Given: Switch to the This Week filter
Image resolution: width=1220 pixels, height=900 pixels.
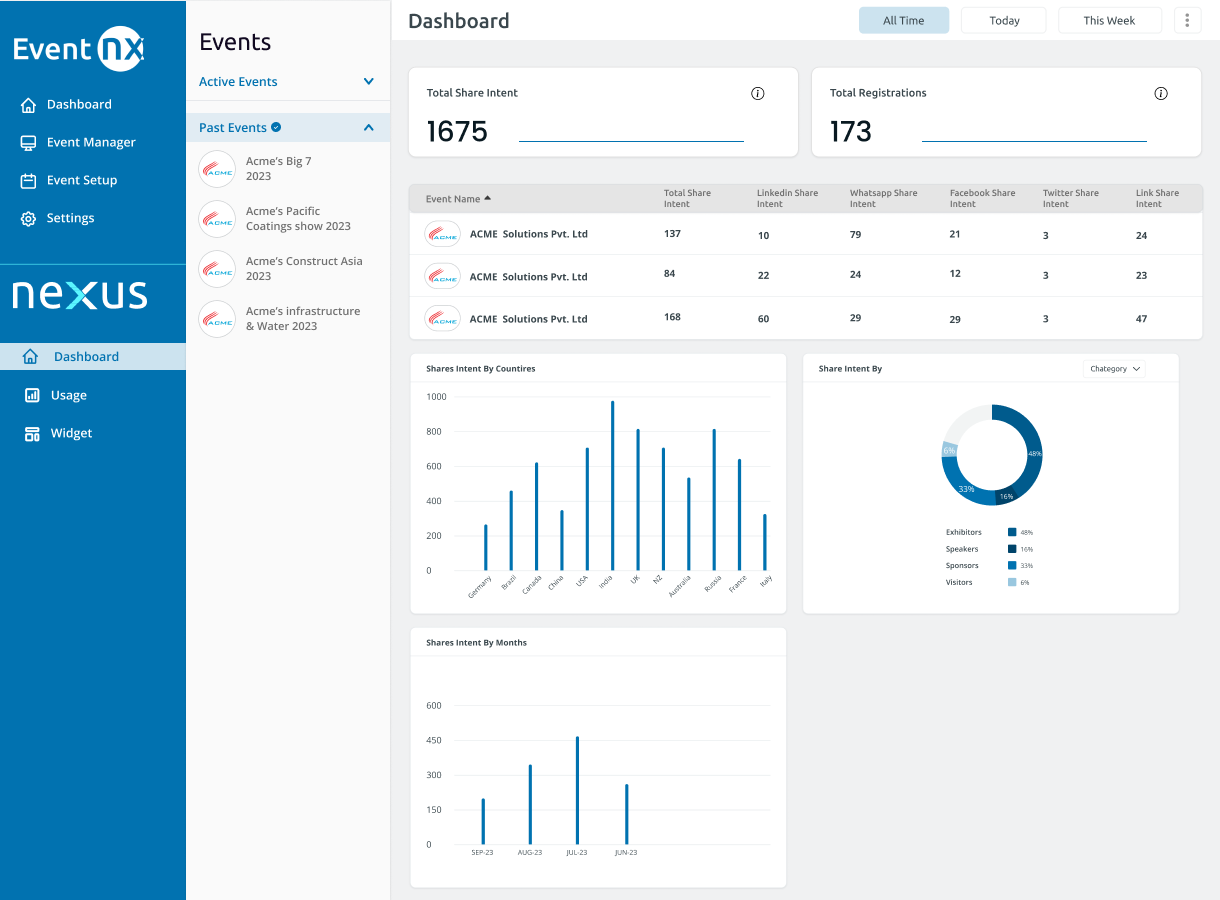Looking at the screenshot, I should 1109,21.
